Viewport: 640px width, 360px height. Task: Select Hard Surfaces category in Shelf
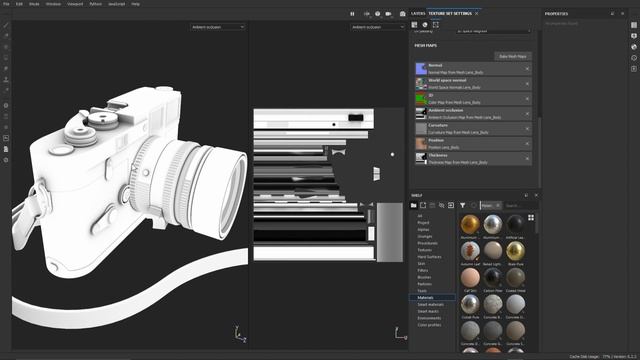tap(429, 257)
